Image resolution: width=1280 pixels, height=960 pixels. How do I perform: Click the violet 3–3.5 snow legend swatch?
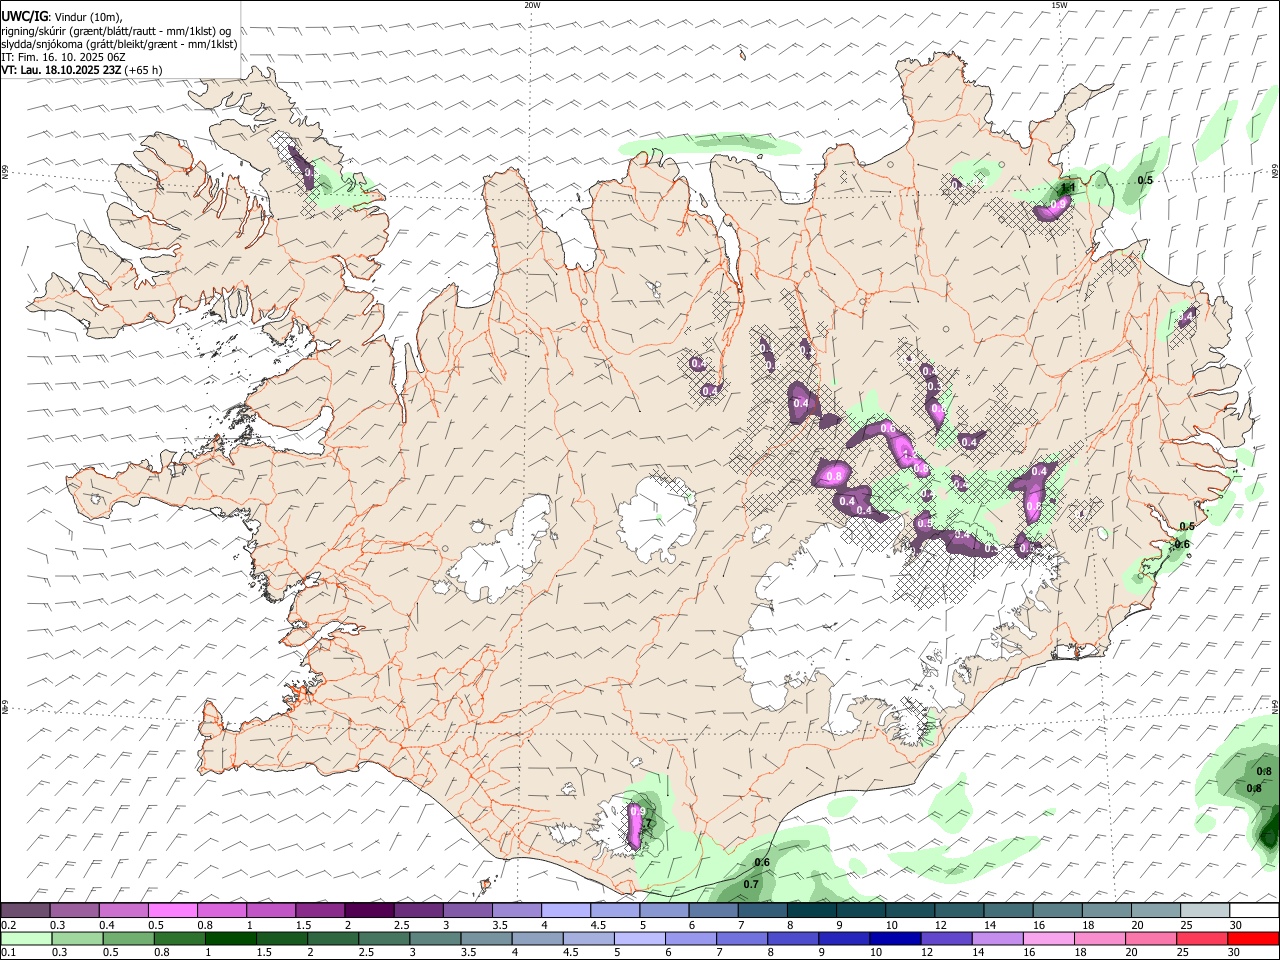coord(467,910)
